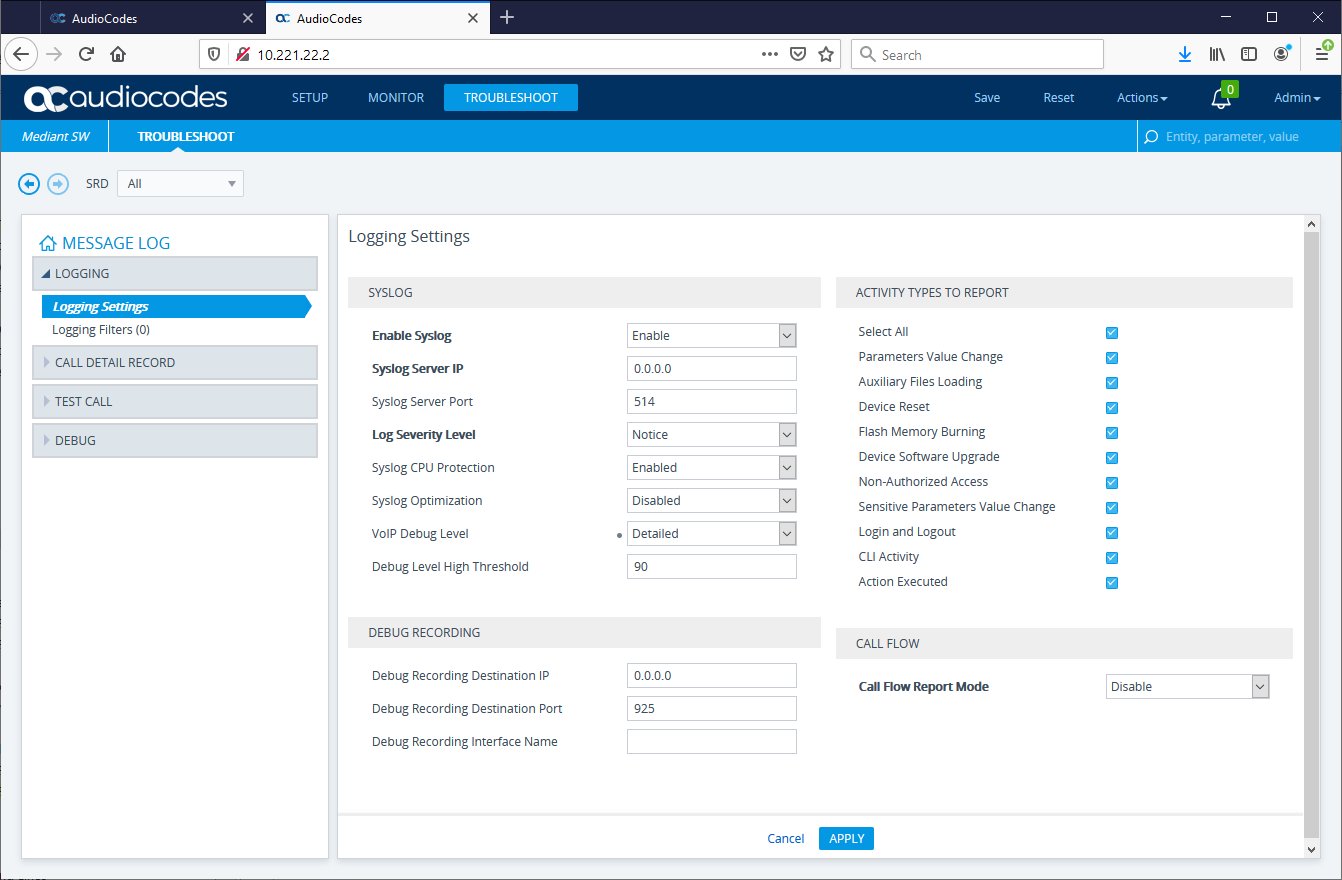Click the alarm bell notification icon

pyautogui.click(x=1220, y=98)
